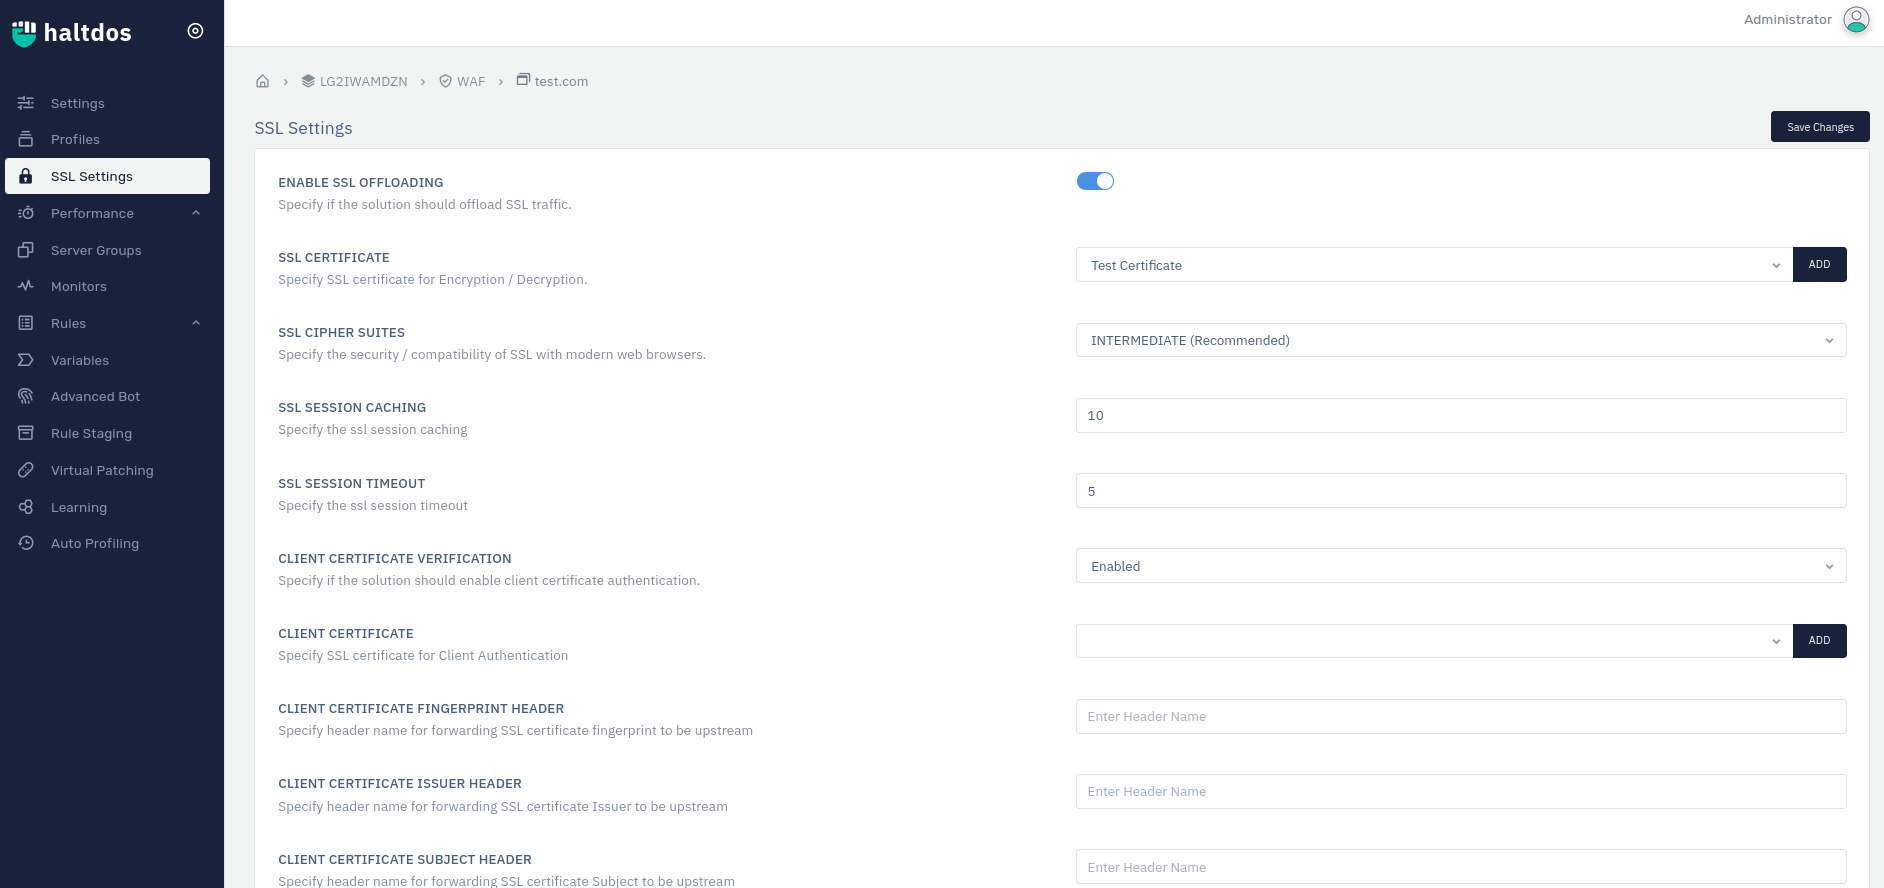Click the home icon in breadcrumb
The image size is (1884, 888).
click(262, 81)
